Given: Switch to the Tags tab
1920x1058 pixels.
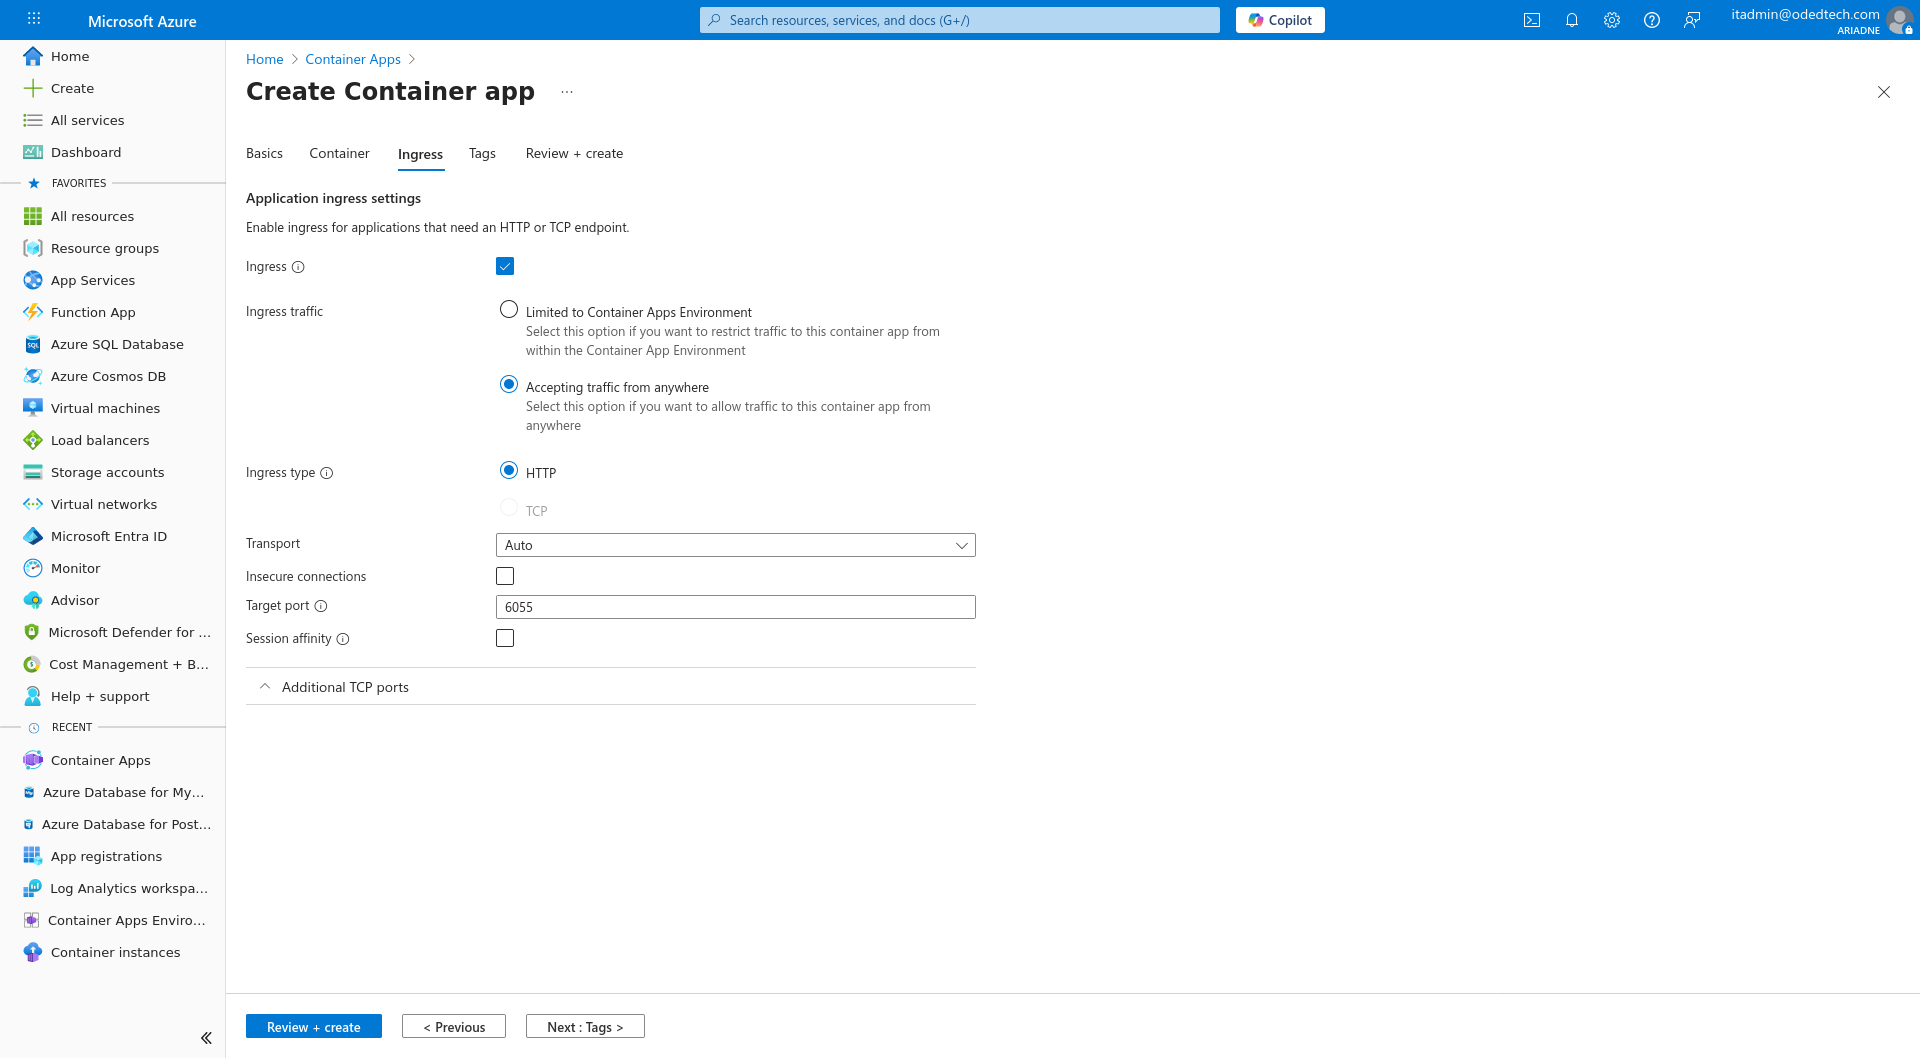Looking at the screenshot, I should (482, 153).
